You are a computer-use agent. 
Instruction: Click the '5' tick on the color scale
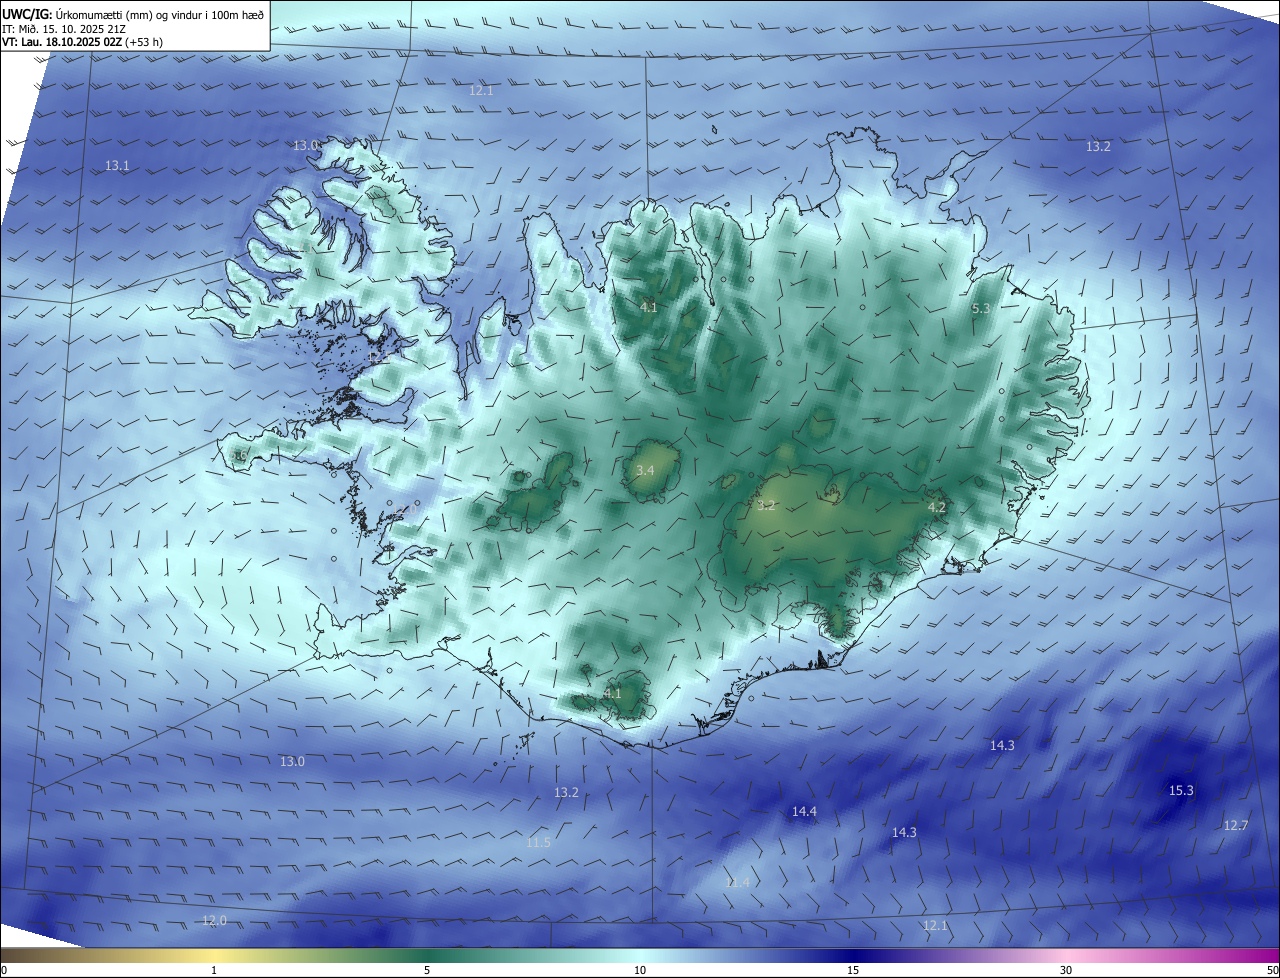(x=427, y=970)
